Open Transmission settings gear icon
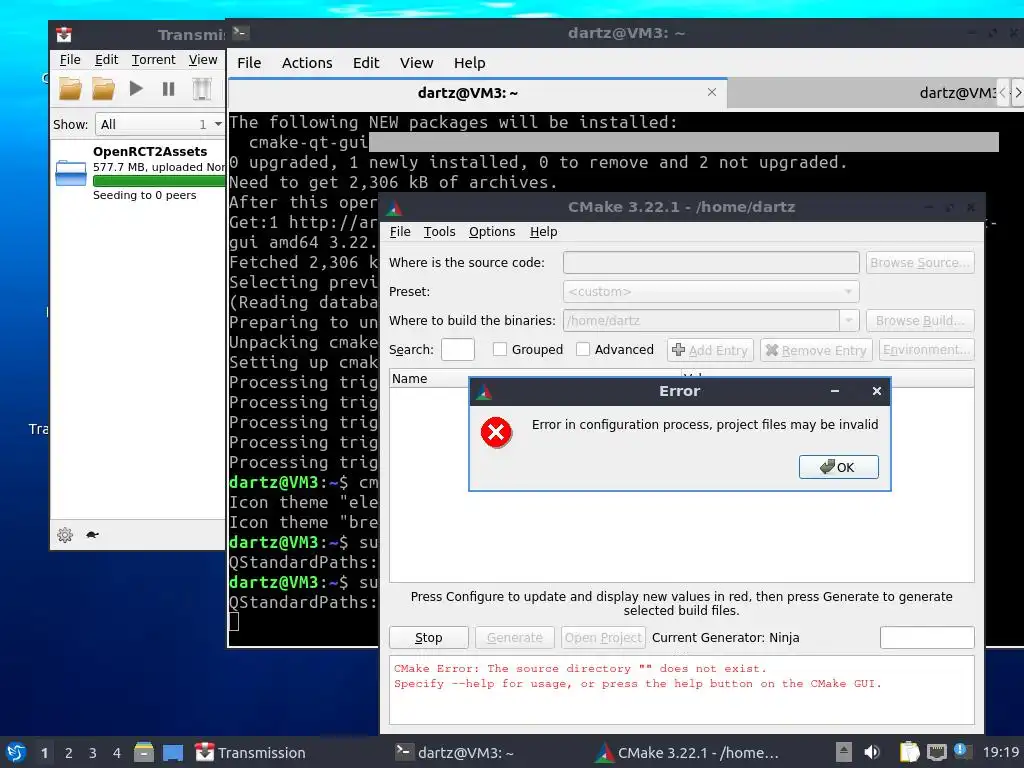 point(65,535)
